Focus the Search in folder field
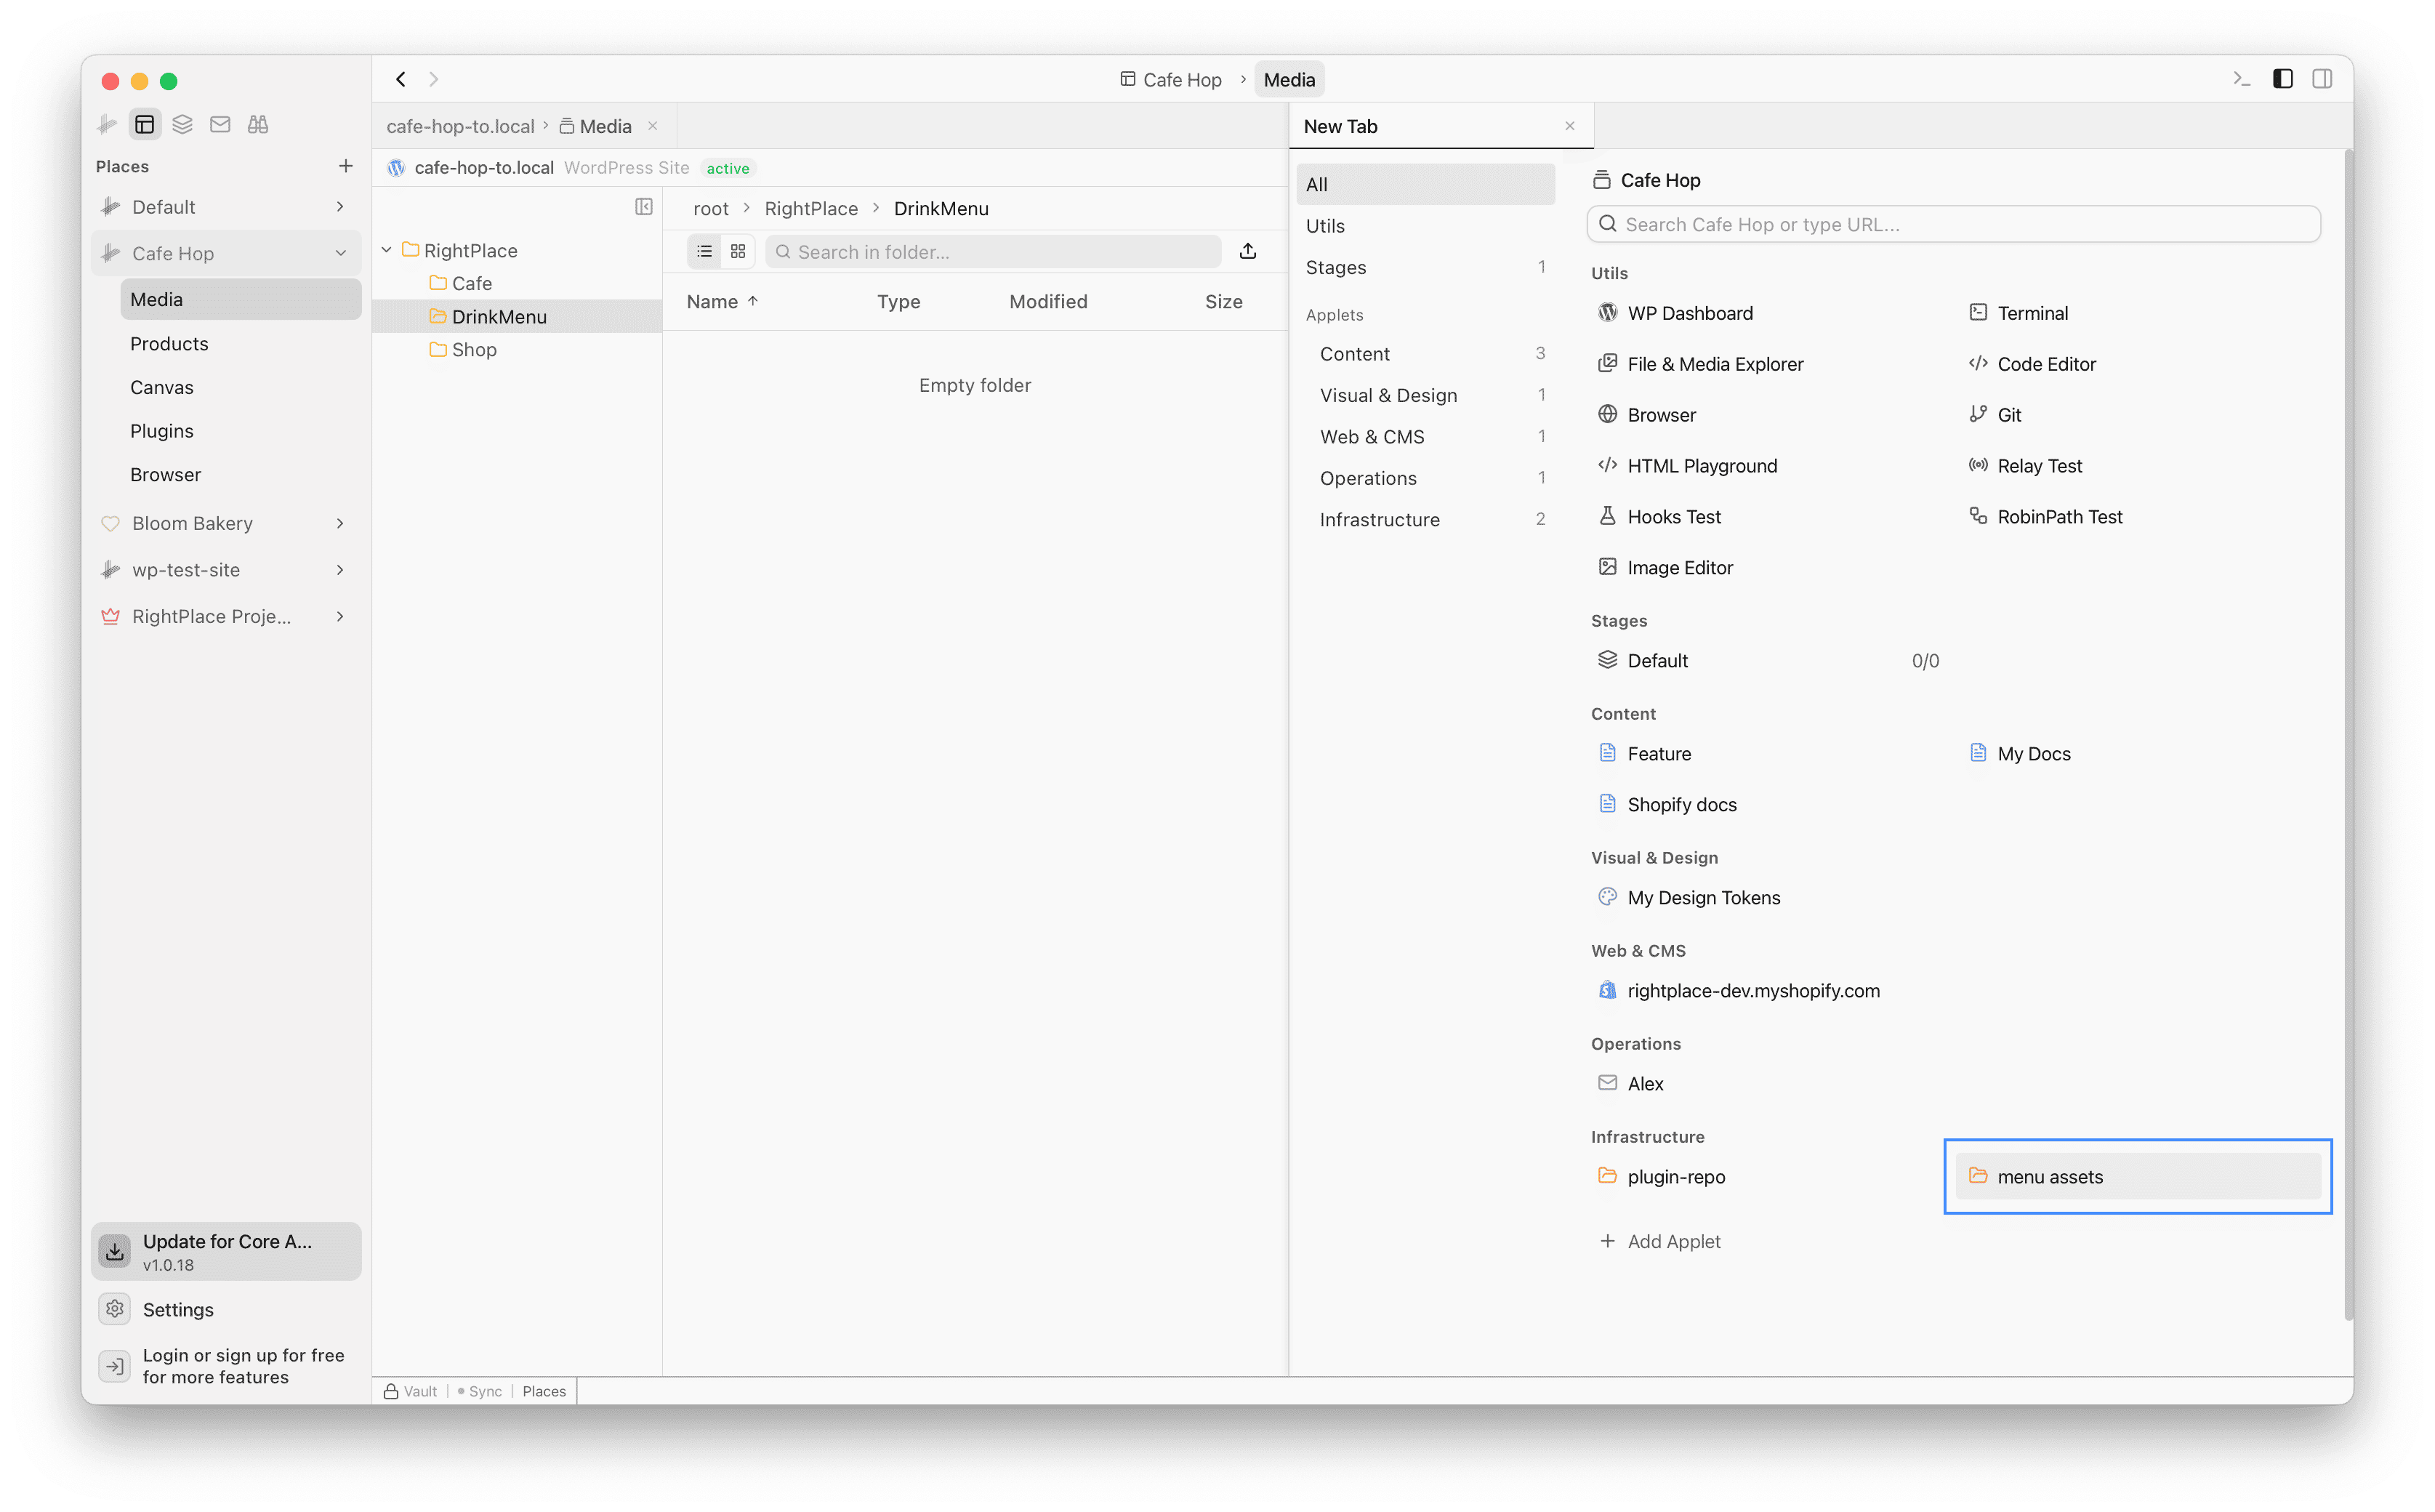The width and height of the screenshot is (2435, 1512). coord(993,252)
